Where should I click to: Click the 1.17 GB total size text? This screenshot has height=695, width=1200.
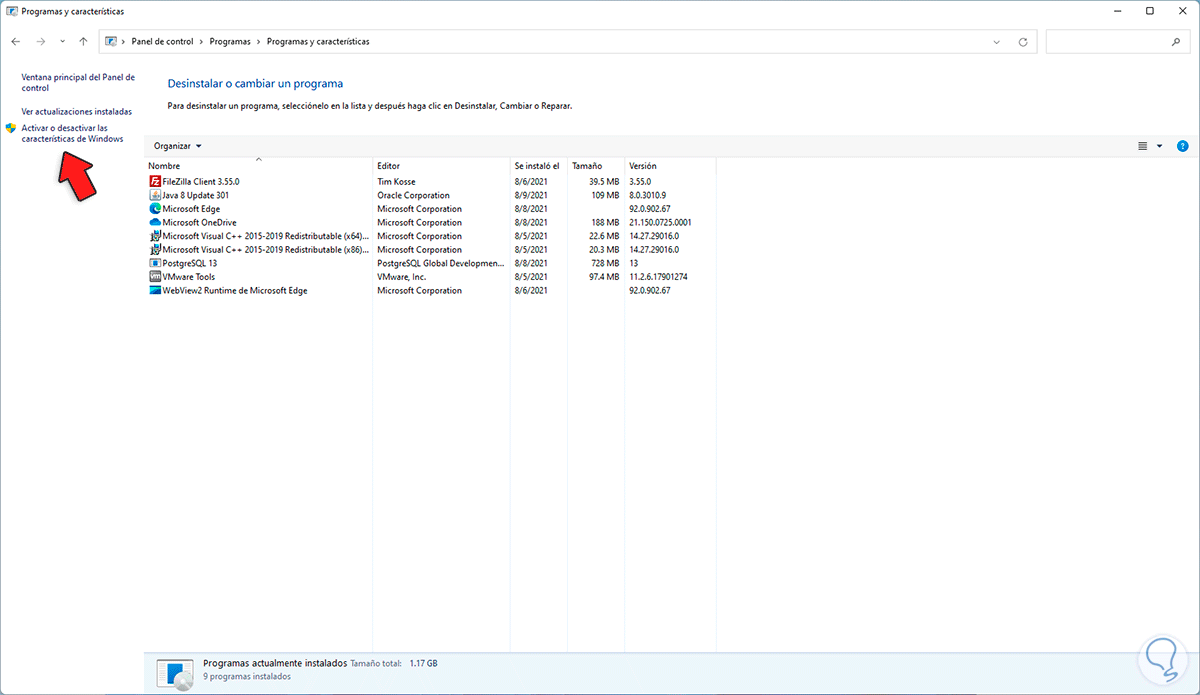[425, 663]
